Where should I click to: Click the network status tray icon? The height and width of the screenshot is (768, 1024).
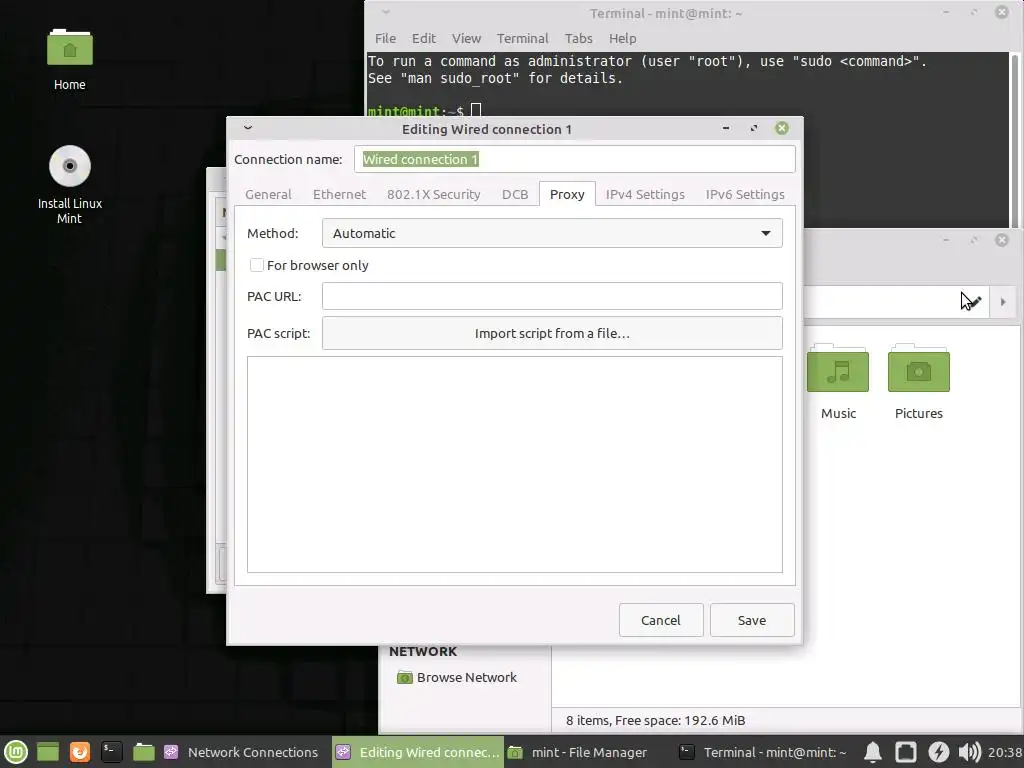click(x=906, y=752)
